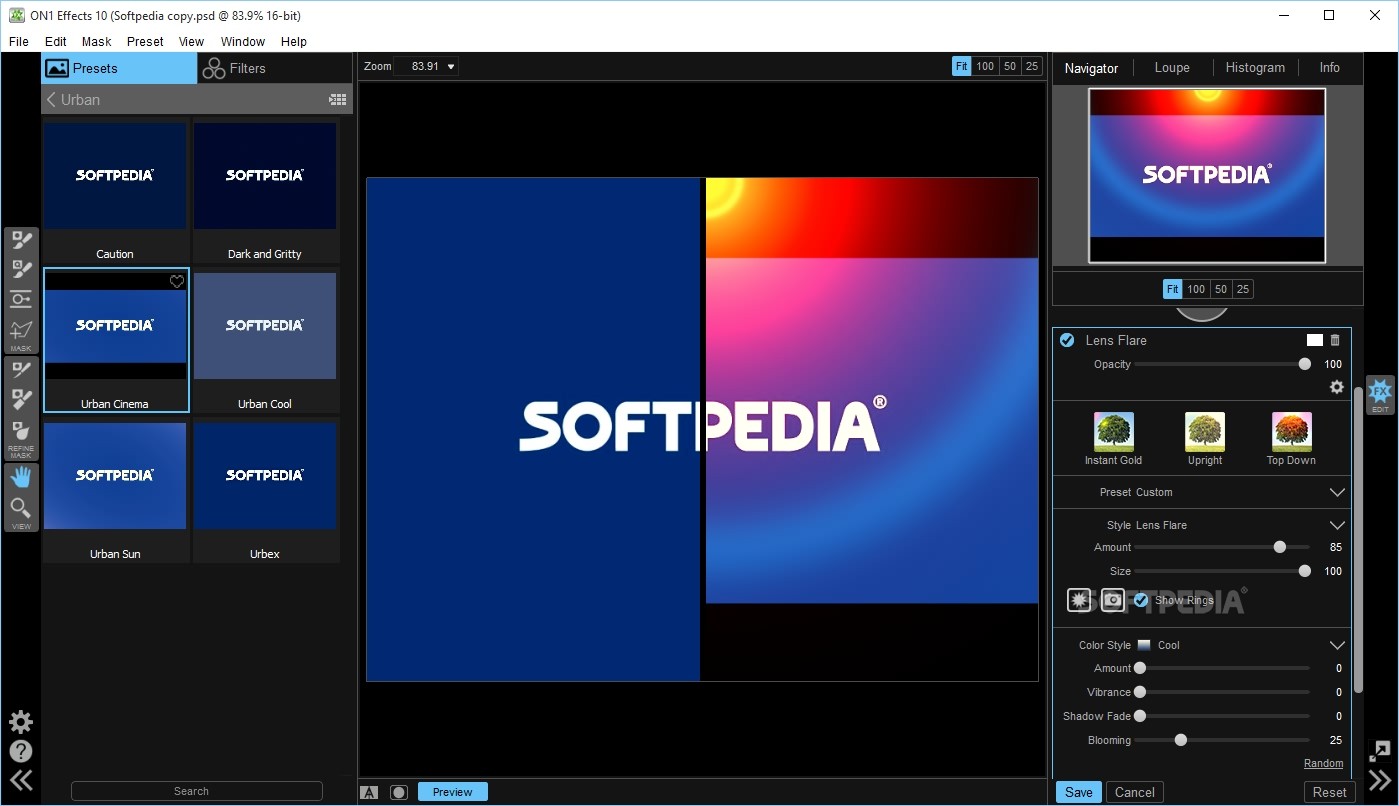The image size is (1399, 806).
Task: Apply the Top Down flare preset
Action: pos(1291,438)
